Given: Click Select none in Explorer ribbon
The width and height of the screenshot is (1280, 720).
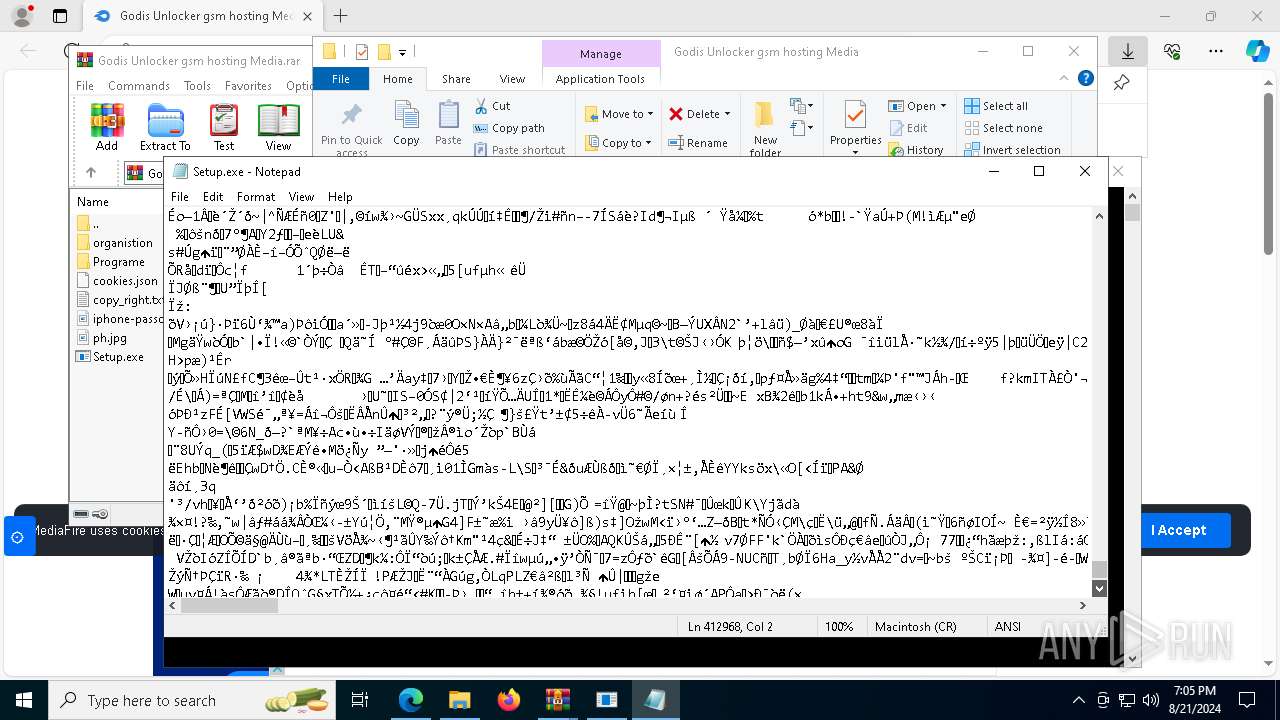Looking at the screenshot, I should pos(1003,128).
